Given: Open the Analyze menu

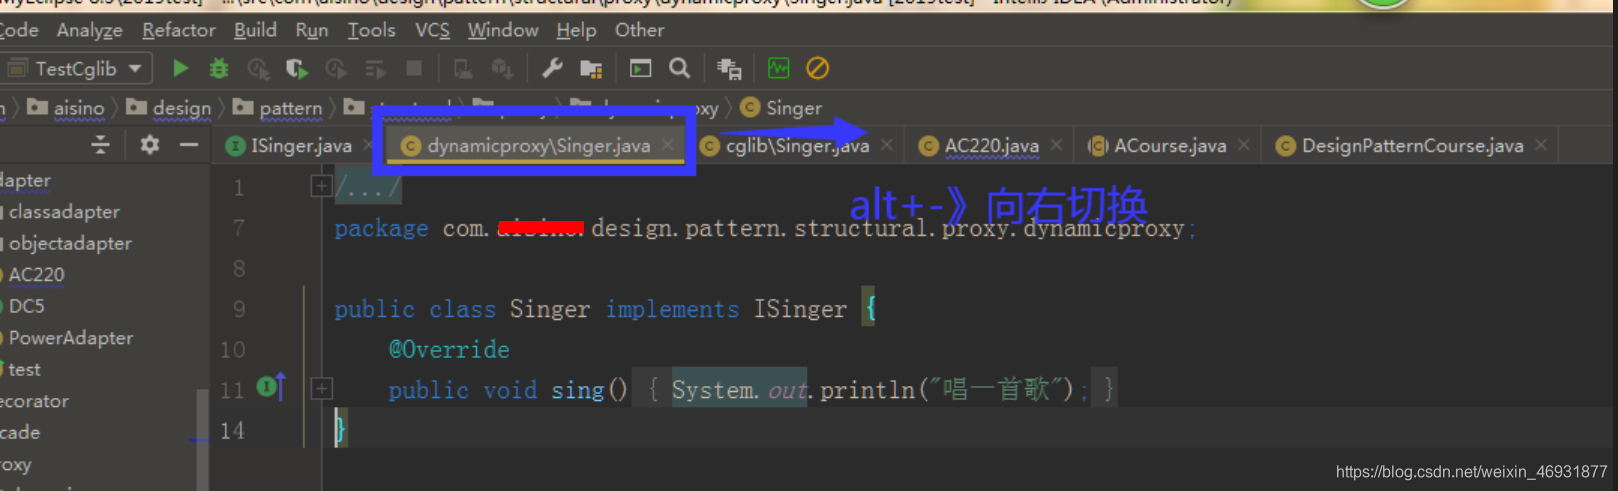Looking at the screenshot, I should point(89,30).
